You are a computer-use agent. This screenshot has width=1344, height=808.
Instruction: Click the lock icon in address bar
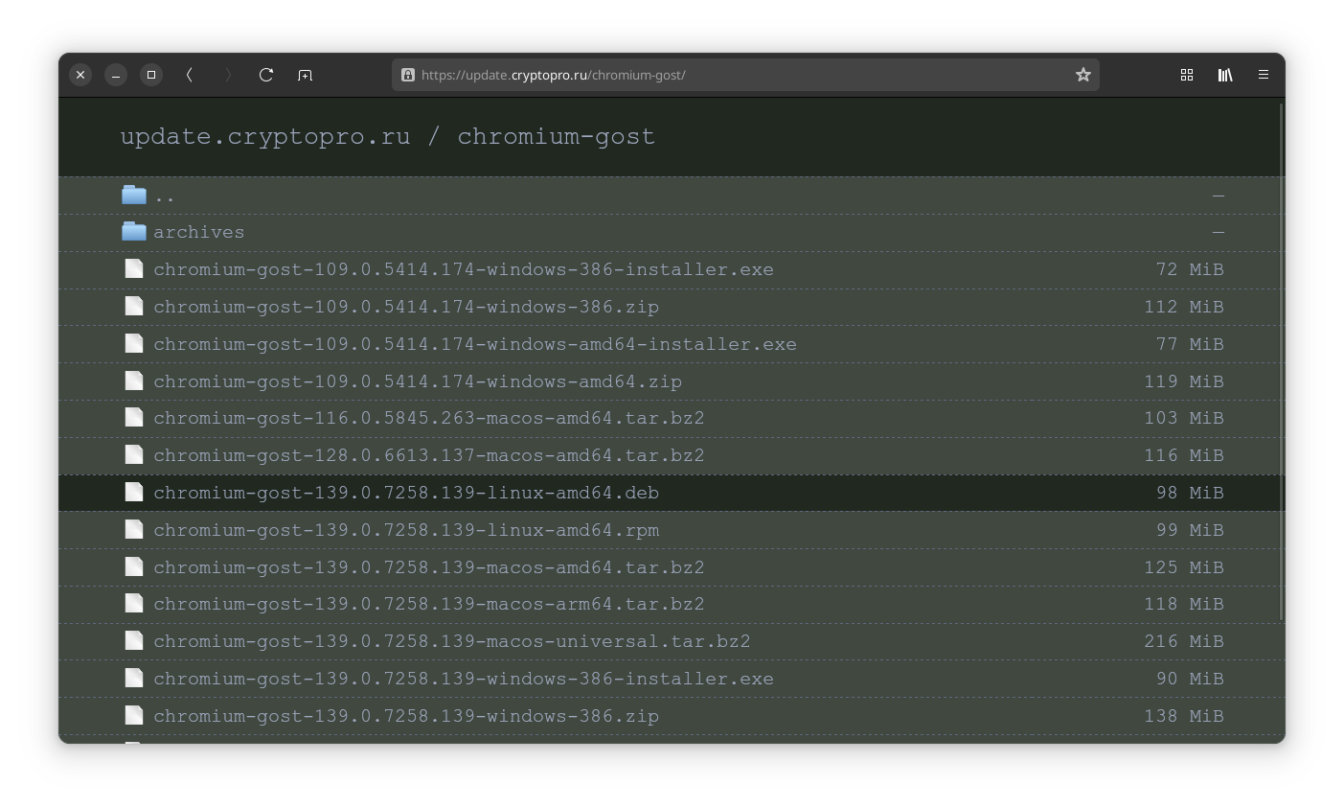[407, 75]
